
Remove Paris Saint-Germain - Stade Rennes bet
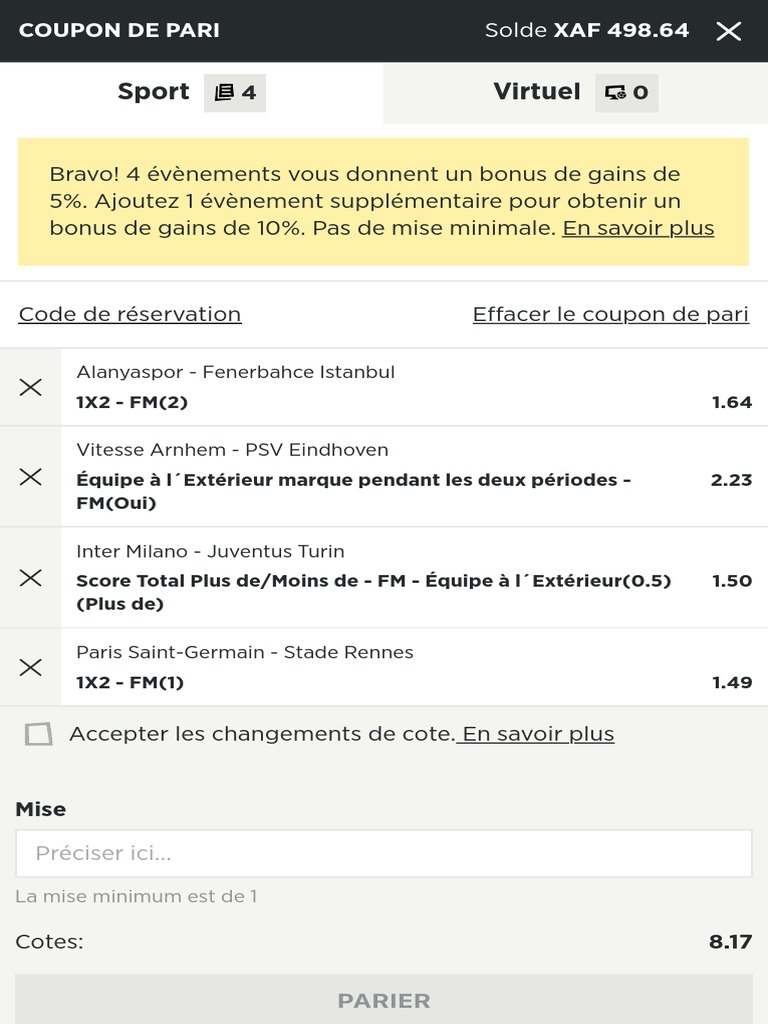[31, 667]
